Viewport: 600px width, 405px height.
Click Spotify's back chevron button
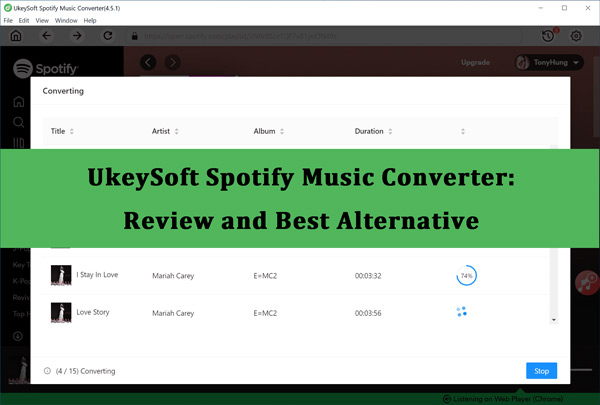click(148, 62)
